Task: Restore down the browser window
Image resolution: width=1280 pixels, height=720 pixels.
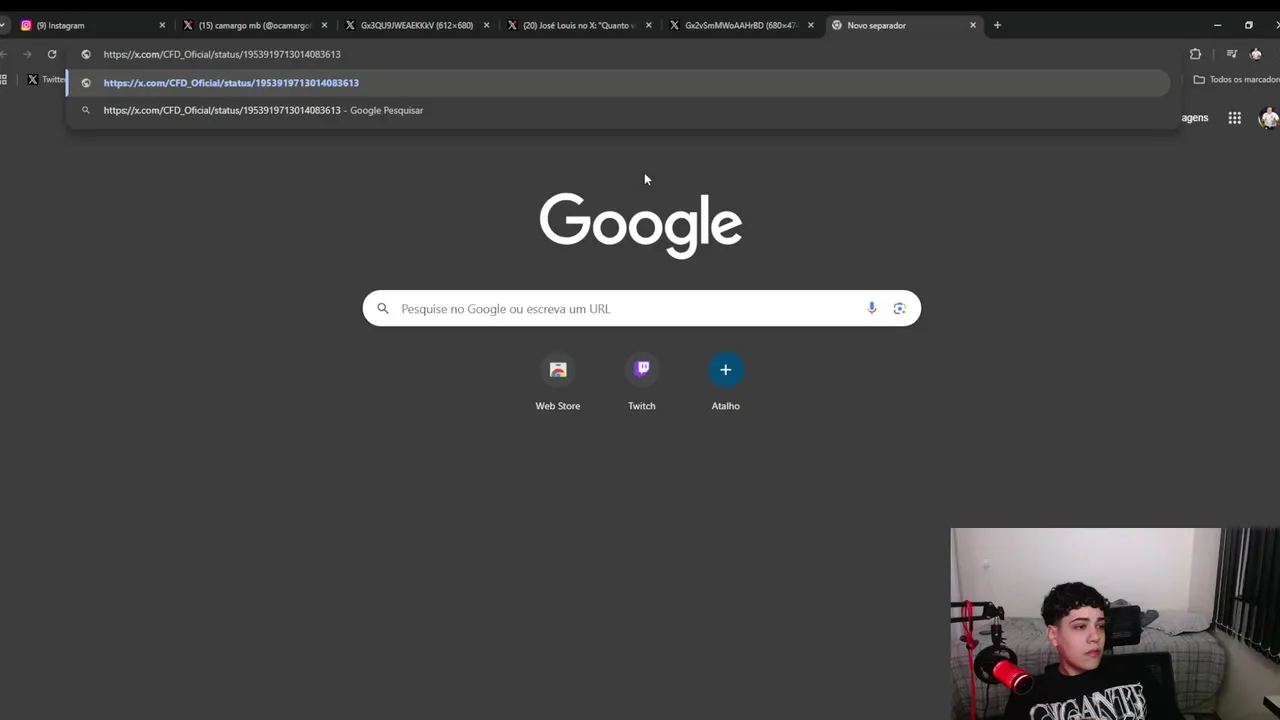Action: [x=1248, y=25]
